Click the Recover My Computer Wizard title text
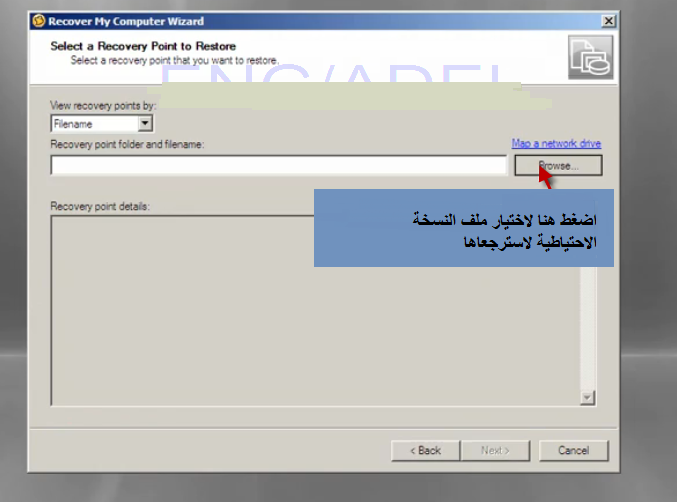 point(126,21)
